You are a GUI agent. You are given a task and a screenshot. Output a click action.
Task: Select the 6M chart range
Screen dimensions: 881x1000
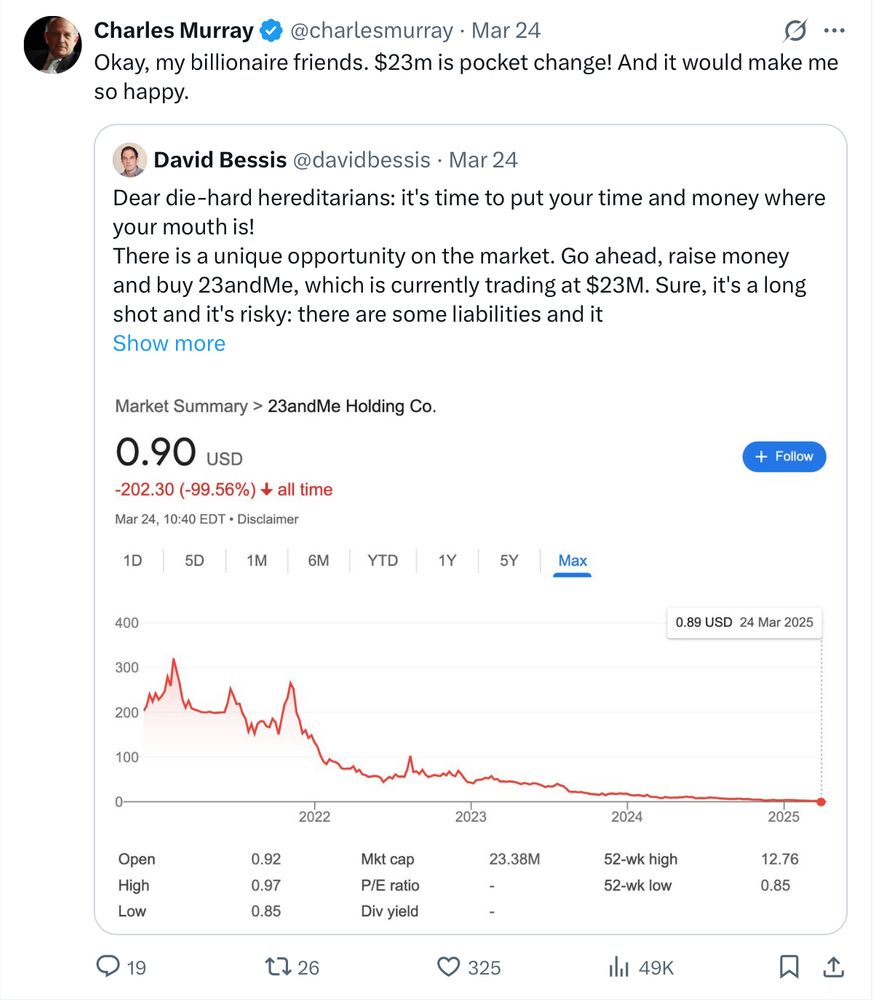pyautogui.click(x=318, y=560)
